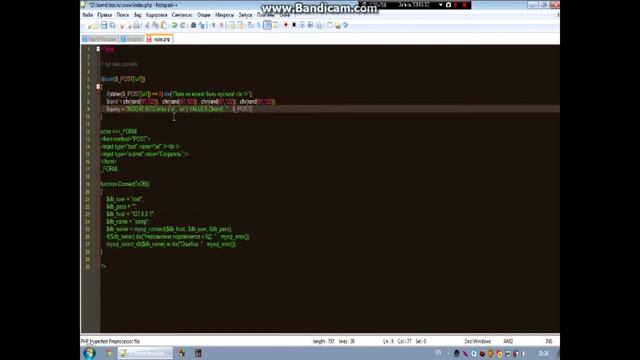Open the Поиск menu
The height and width of the screenshot is (360, 640).
point(123,15)
